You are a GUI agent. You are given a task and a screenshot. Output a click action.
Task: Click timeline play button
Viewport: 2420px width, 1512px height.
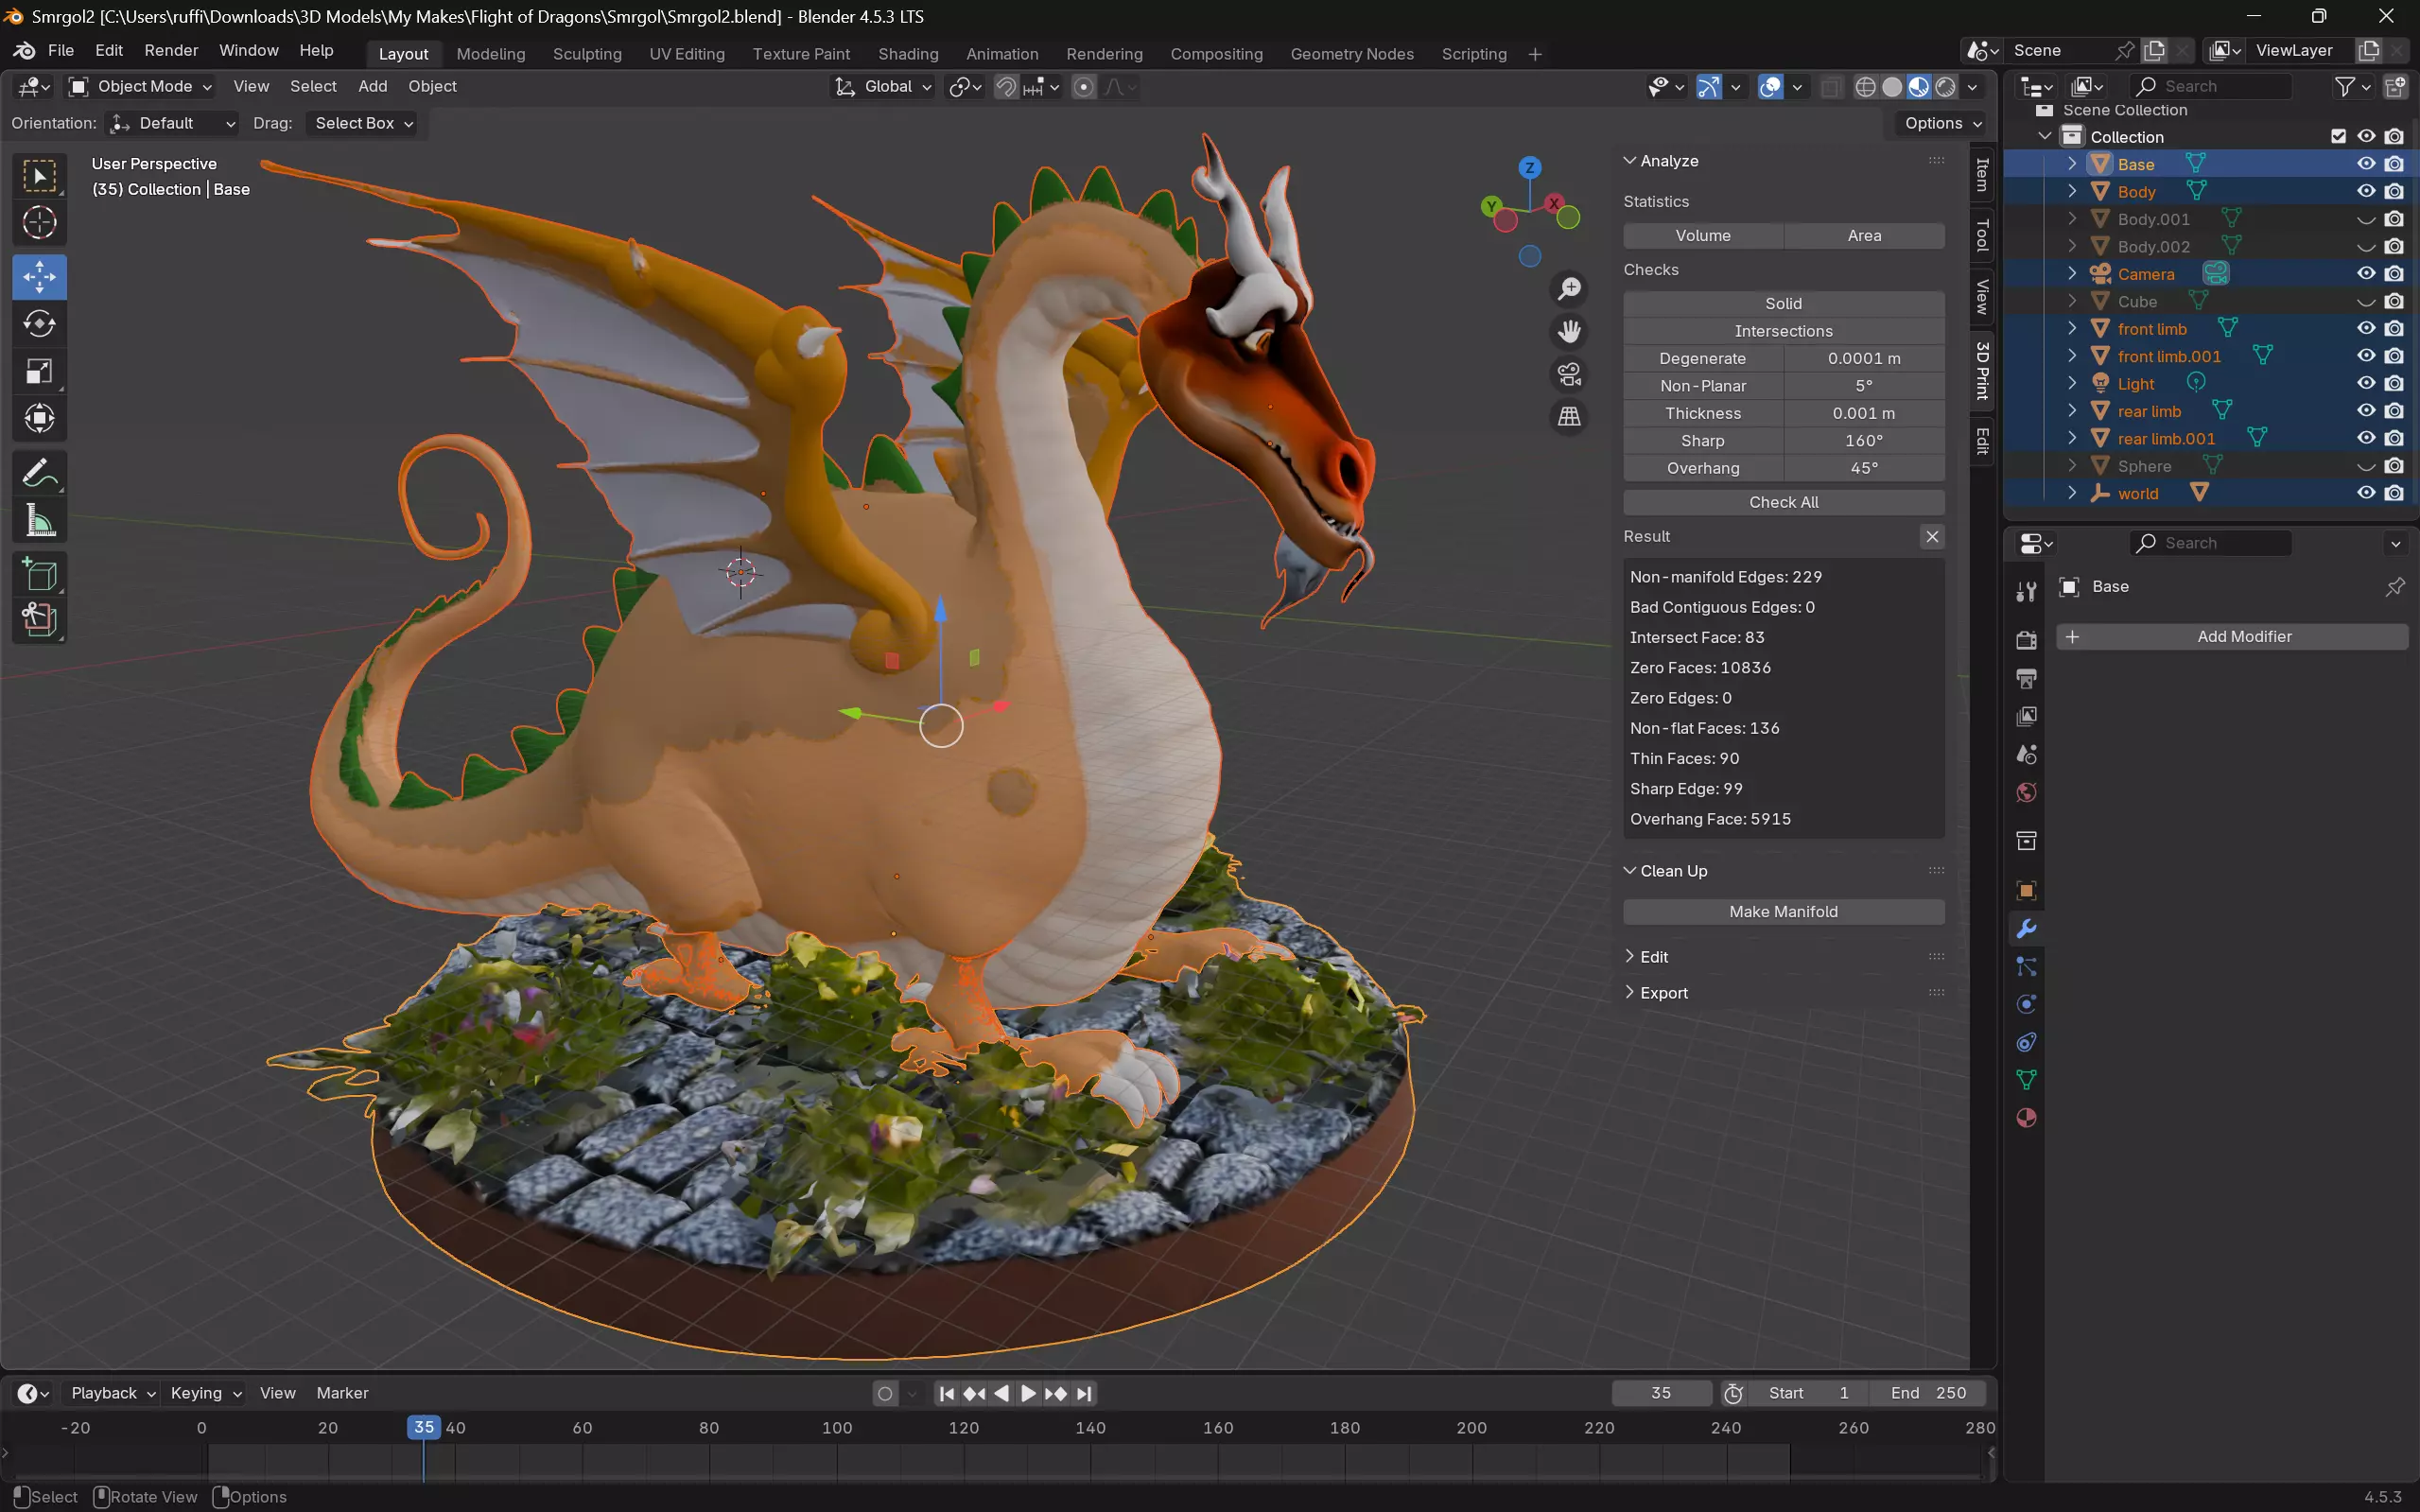(x=1028, y=1394)
